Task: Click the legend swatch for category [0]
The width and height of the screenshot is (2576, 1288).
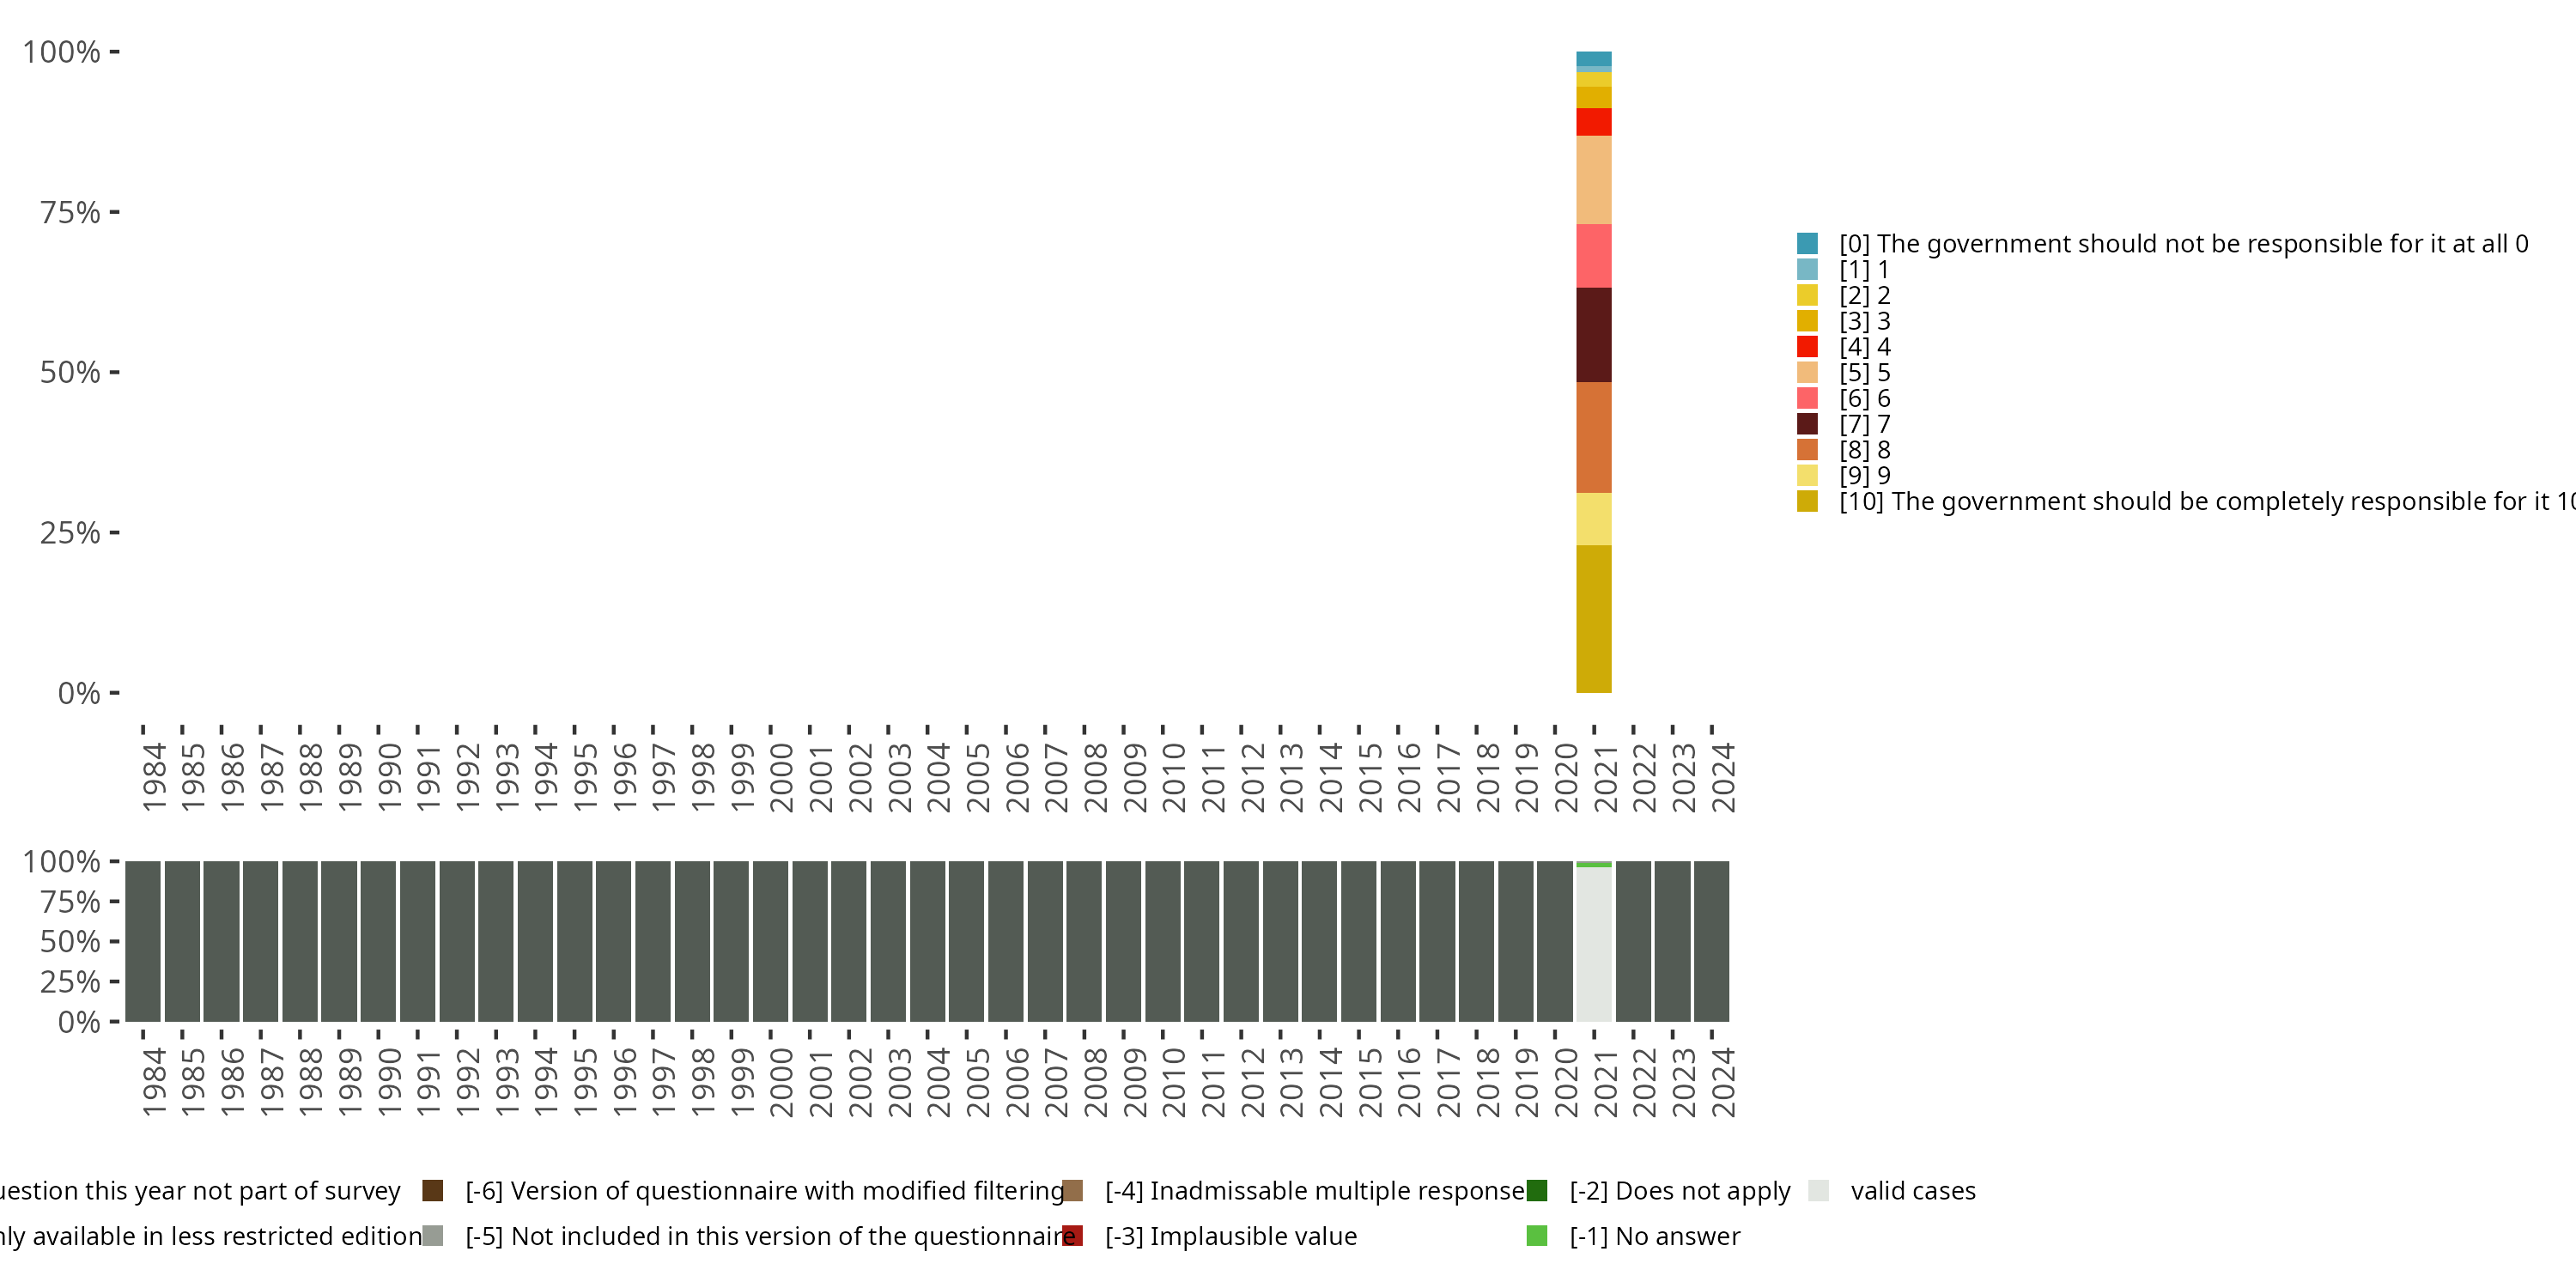Action: click(1807, 243)
